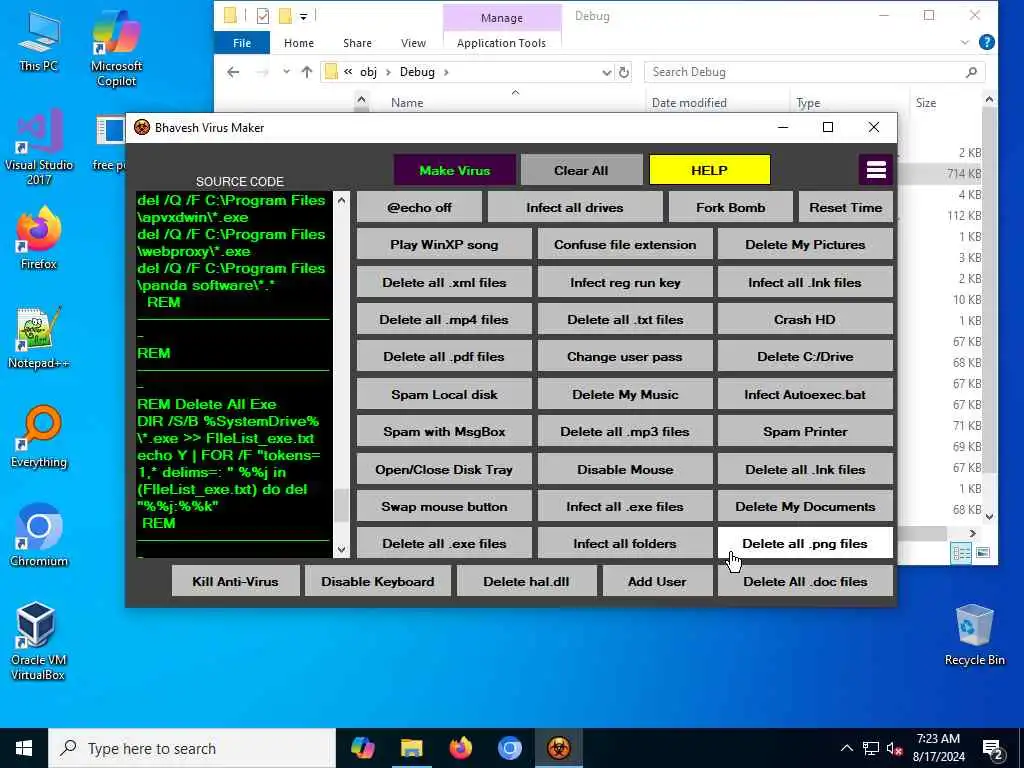Open the Application Tools tab
Screen dimensions: 1024x768
pyautogui.click(x=501, y=42)
